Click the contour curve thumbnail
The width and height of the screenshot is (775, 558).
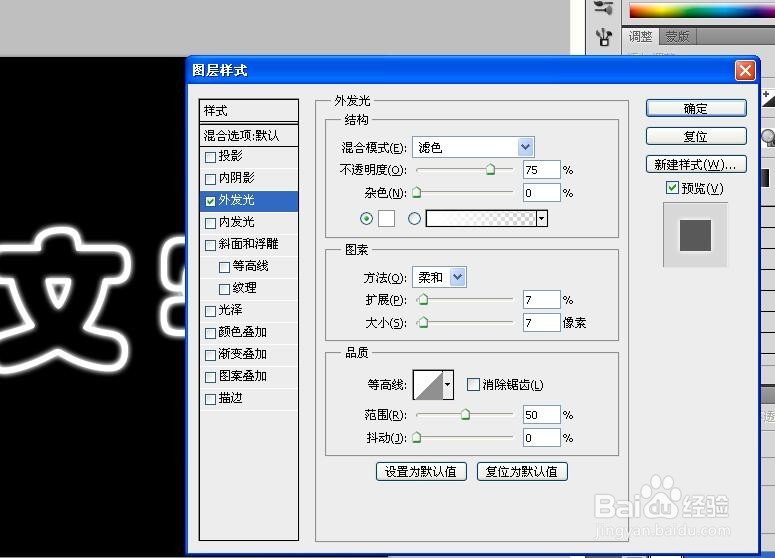[x=428, y=384]
